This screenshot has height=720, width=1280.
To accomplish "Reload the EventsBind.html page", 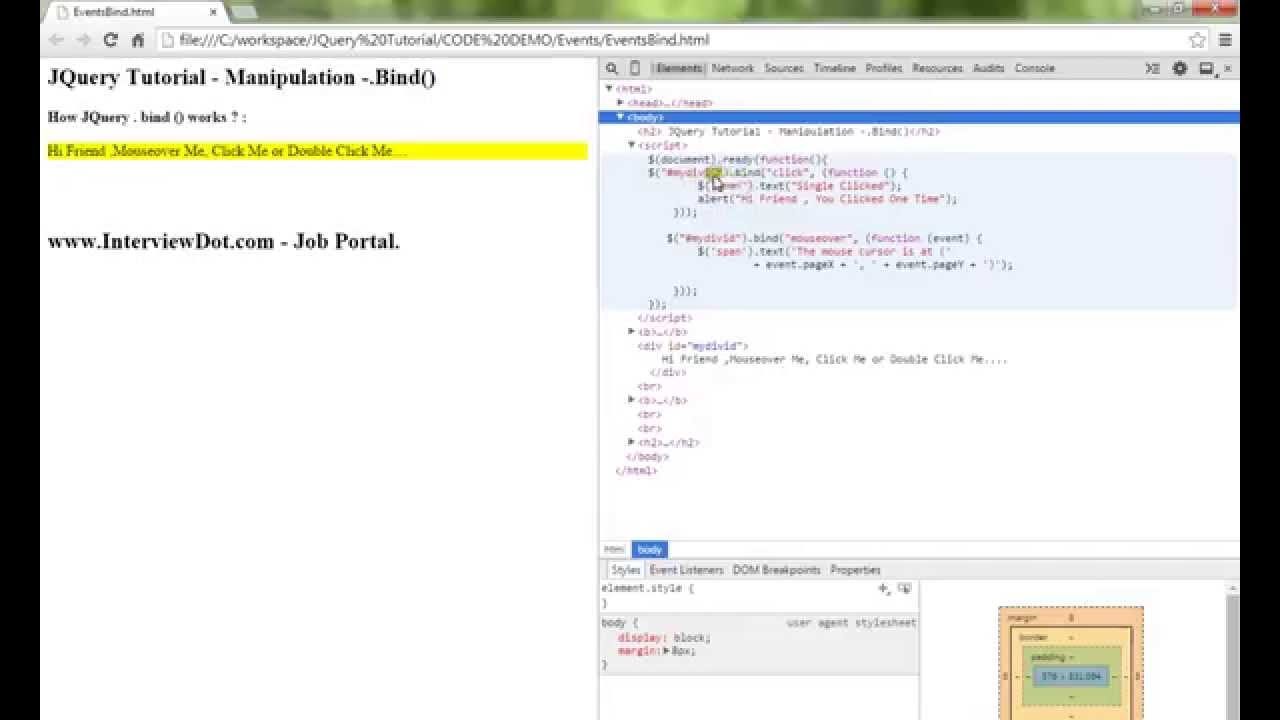I will (x=111, y=40).
